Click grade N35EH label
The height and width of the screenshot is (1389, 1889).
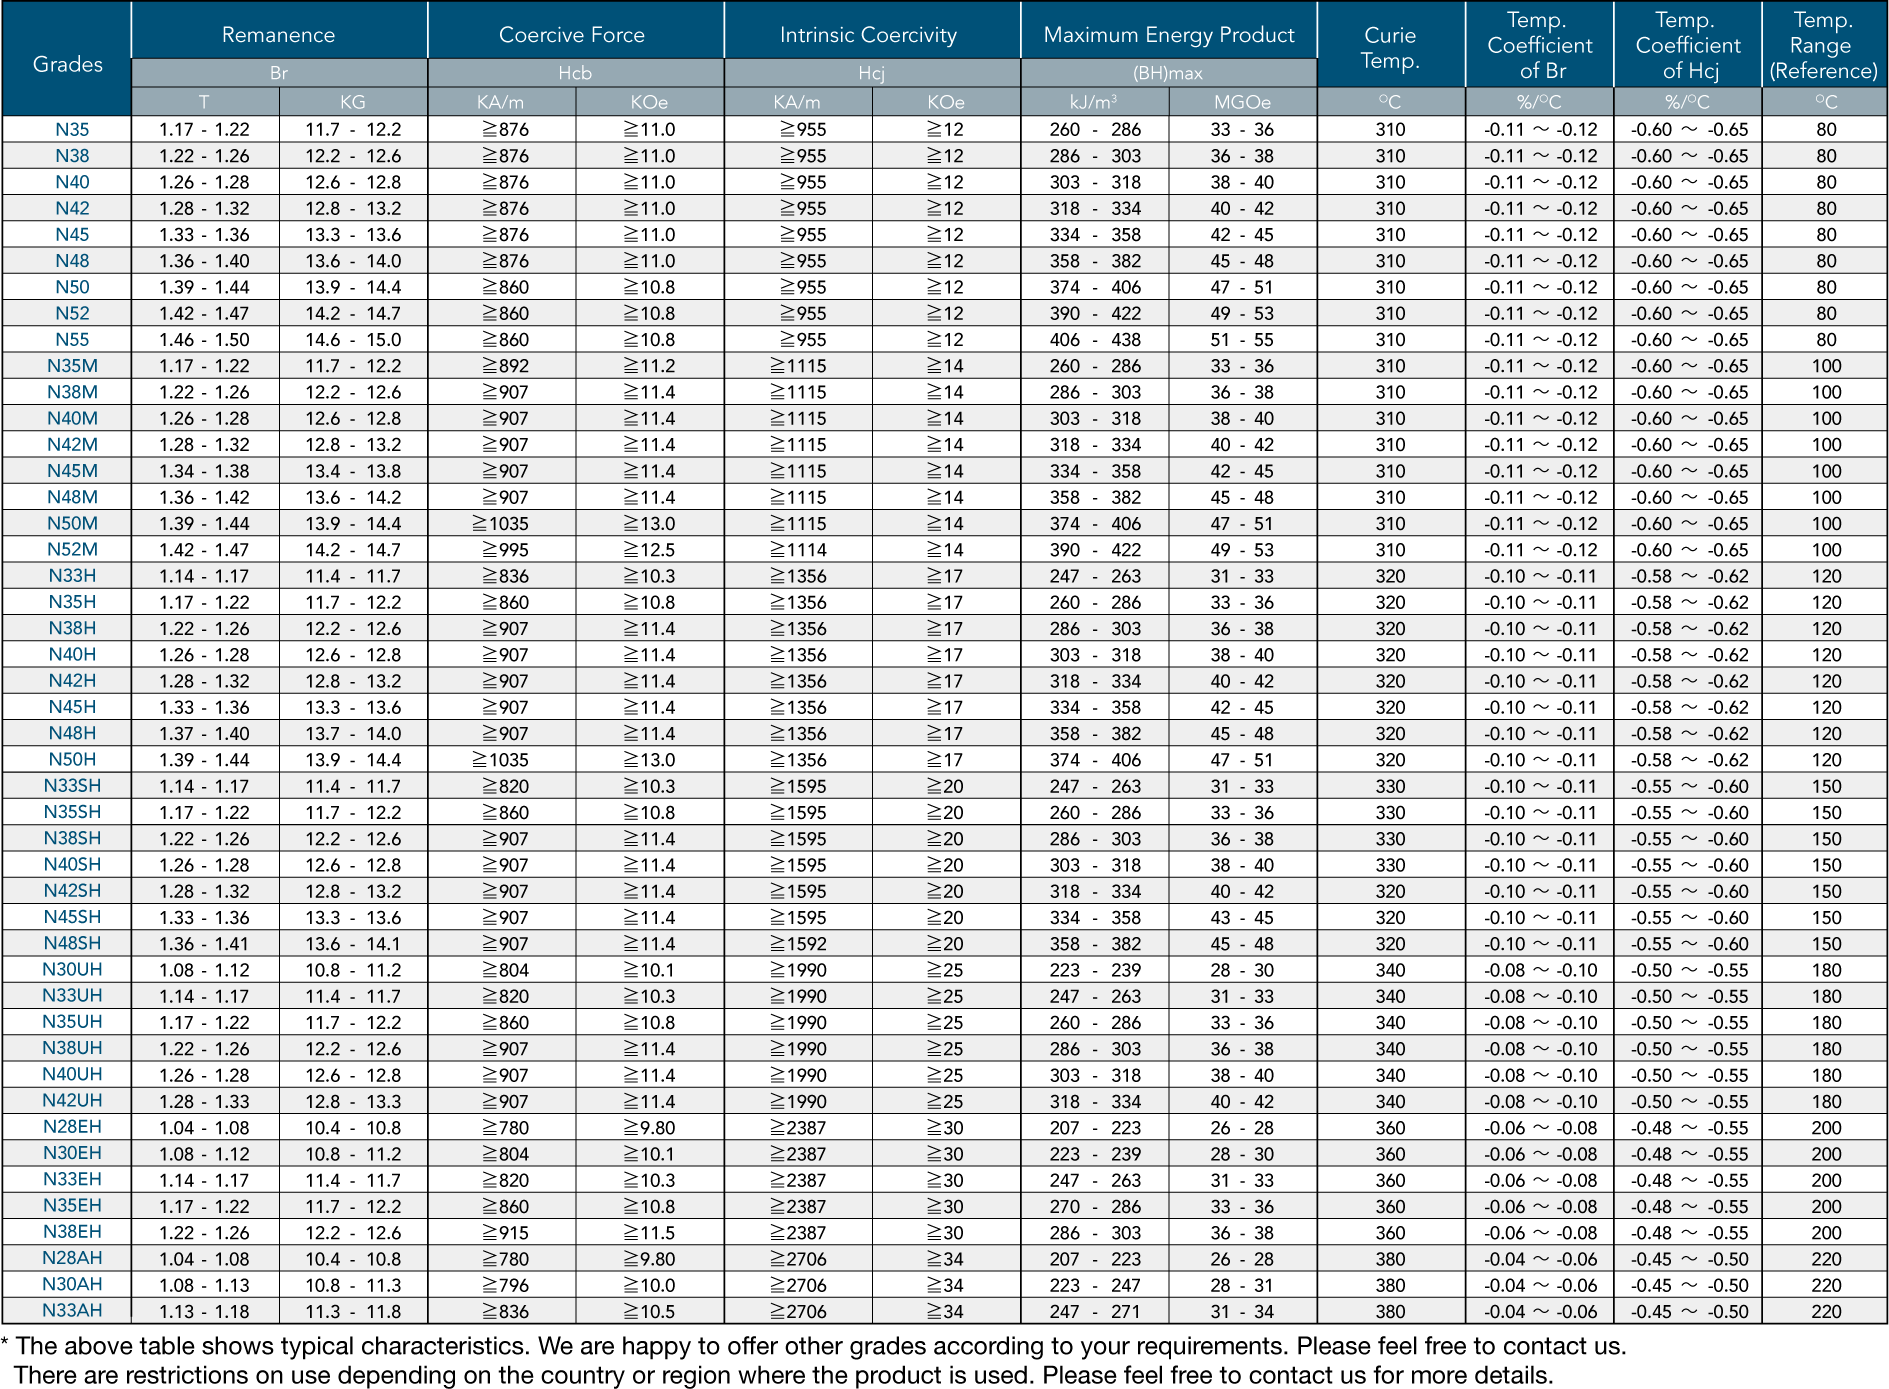[x=72, y=1206]
